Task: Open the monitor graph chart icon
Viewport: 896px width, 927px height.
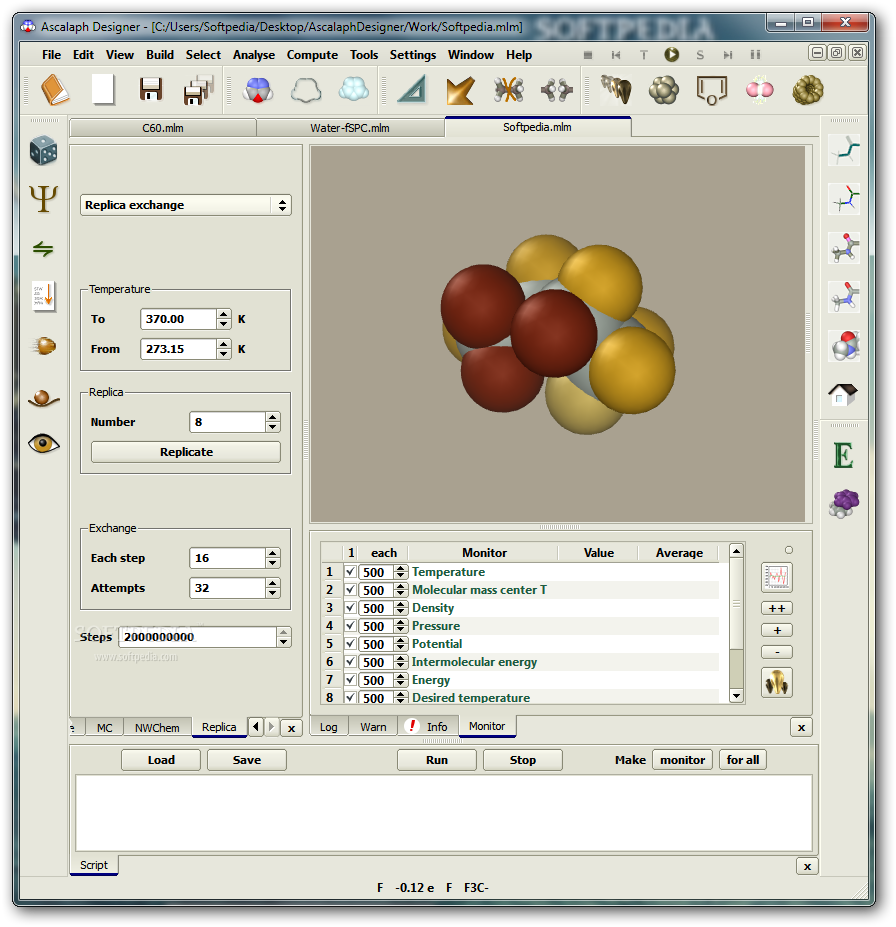Action: pos(777,578)
